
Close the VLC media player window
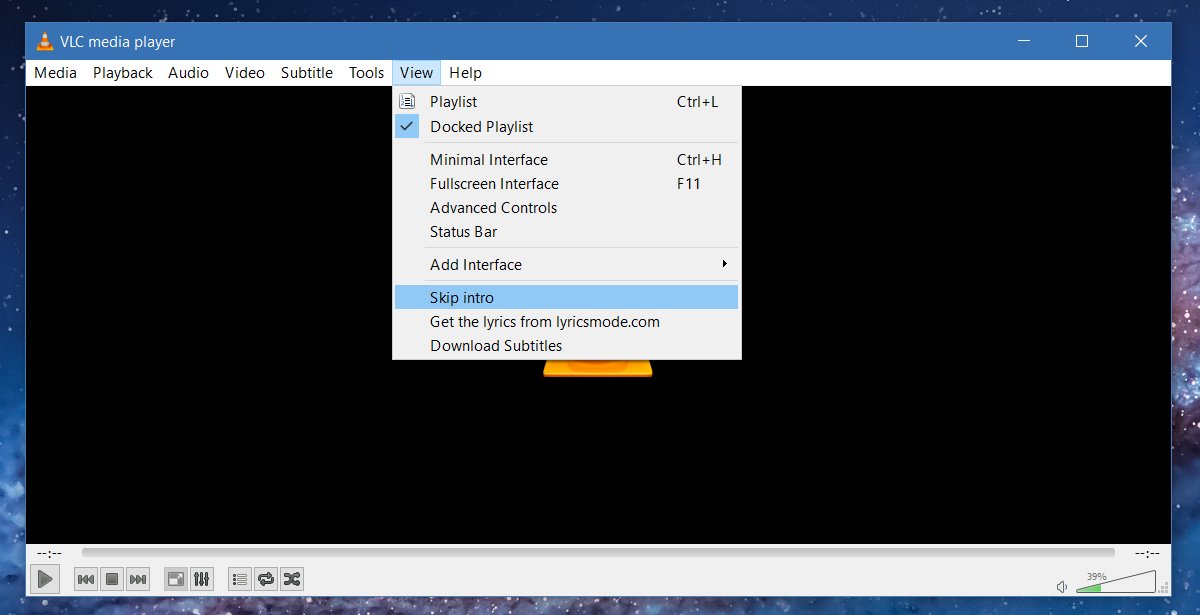1141,42
